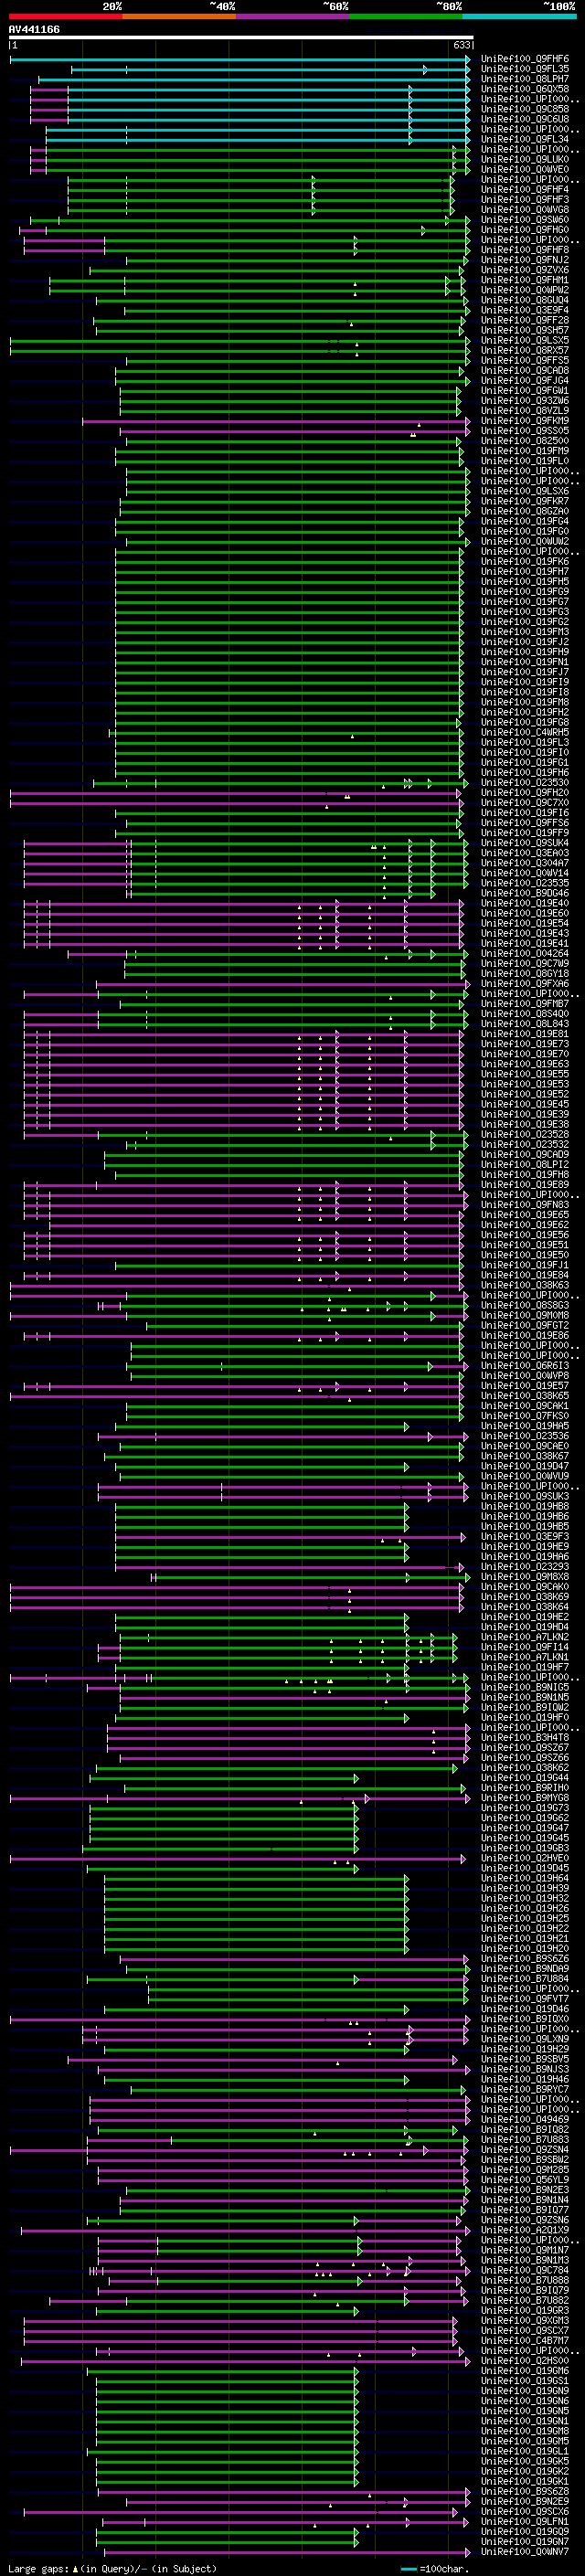Open hit UniRef100_Q9FL35
Image resolution: width=585 pixels, height=2576 pixels.
[525, 69]
